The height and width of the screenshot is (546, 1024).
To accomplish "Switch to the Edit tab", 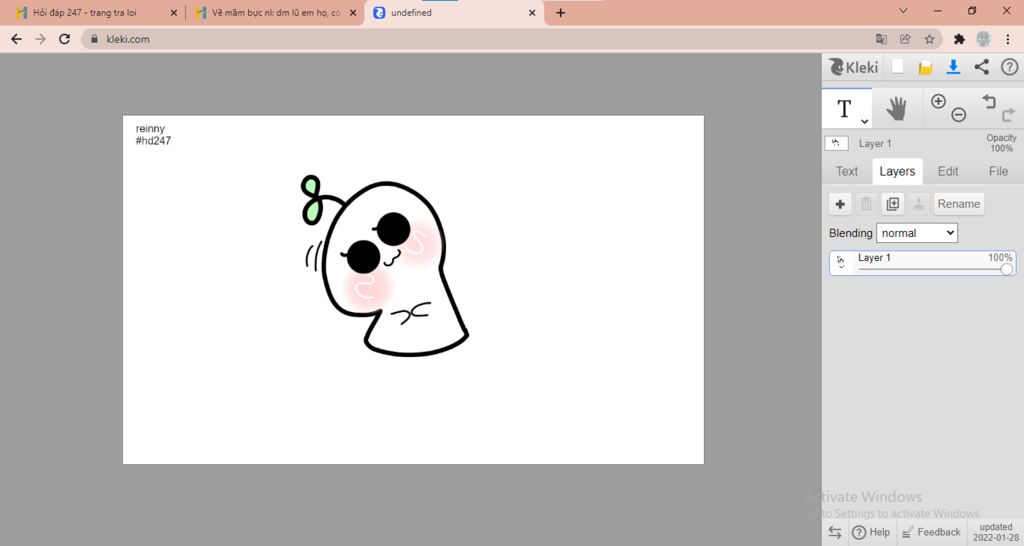I will pos(948,171).
